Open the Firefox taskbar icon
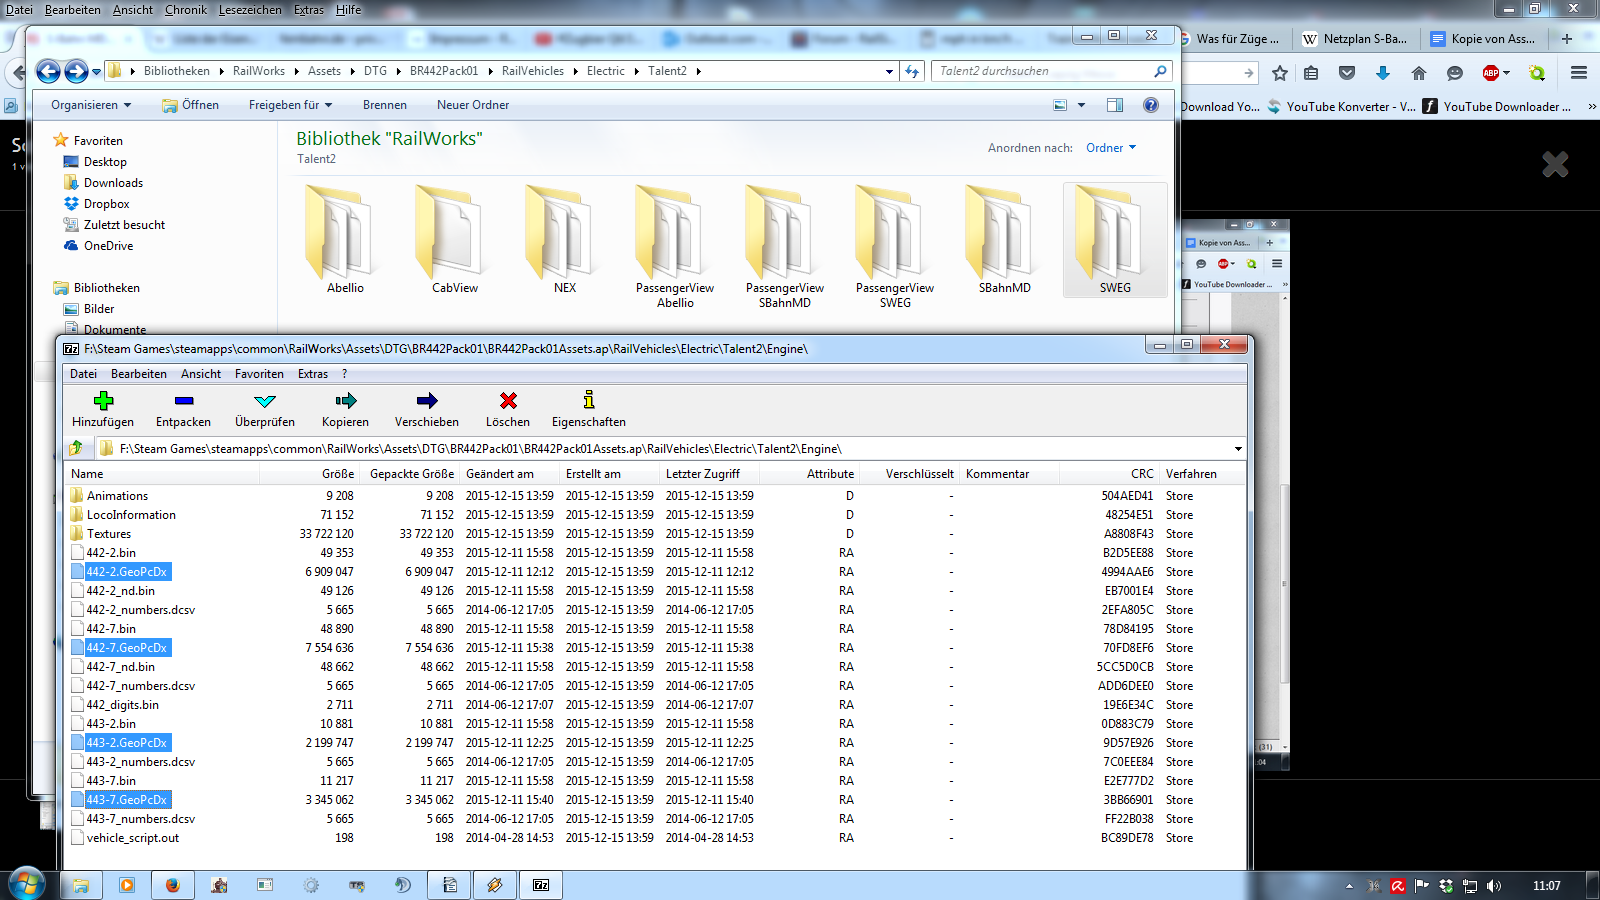The height and width of the screenshot is (900, 1600). [x=172, y=885]
